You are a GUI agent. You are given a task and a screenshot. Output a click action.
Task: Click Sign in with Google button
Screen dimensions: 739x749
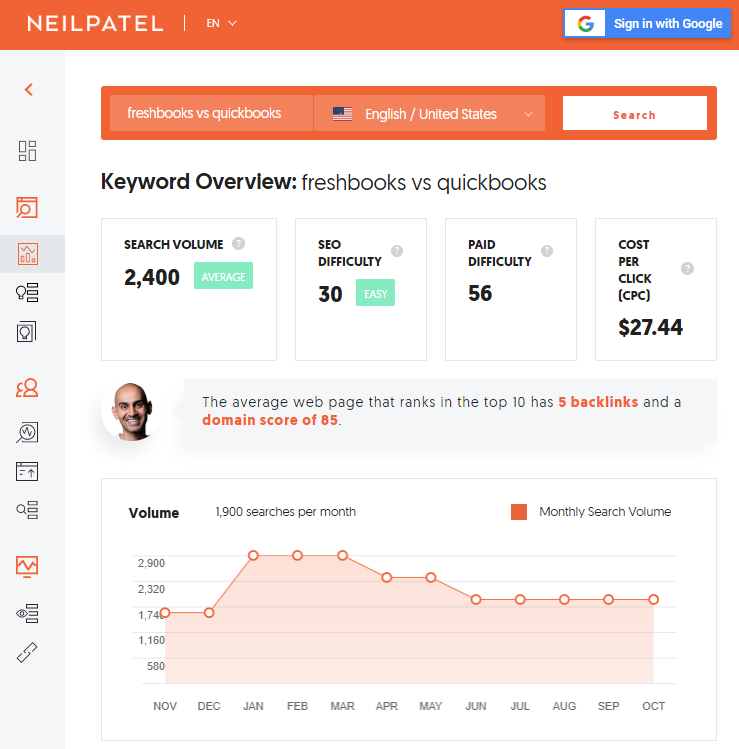[647, 23]
